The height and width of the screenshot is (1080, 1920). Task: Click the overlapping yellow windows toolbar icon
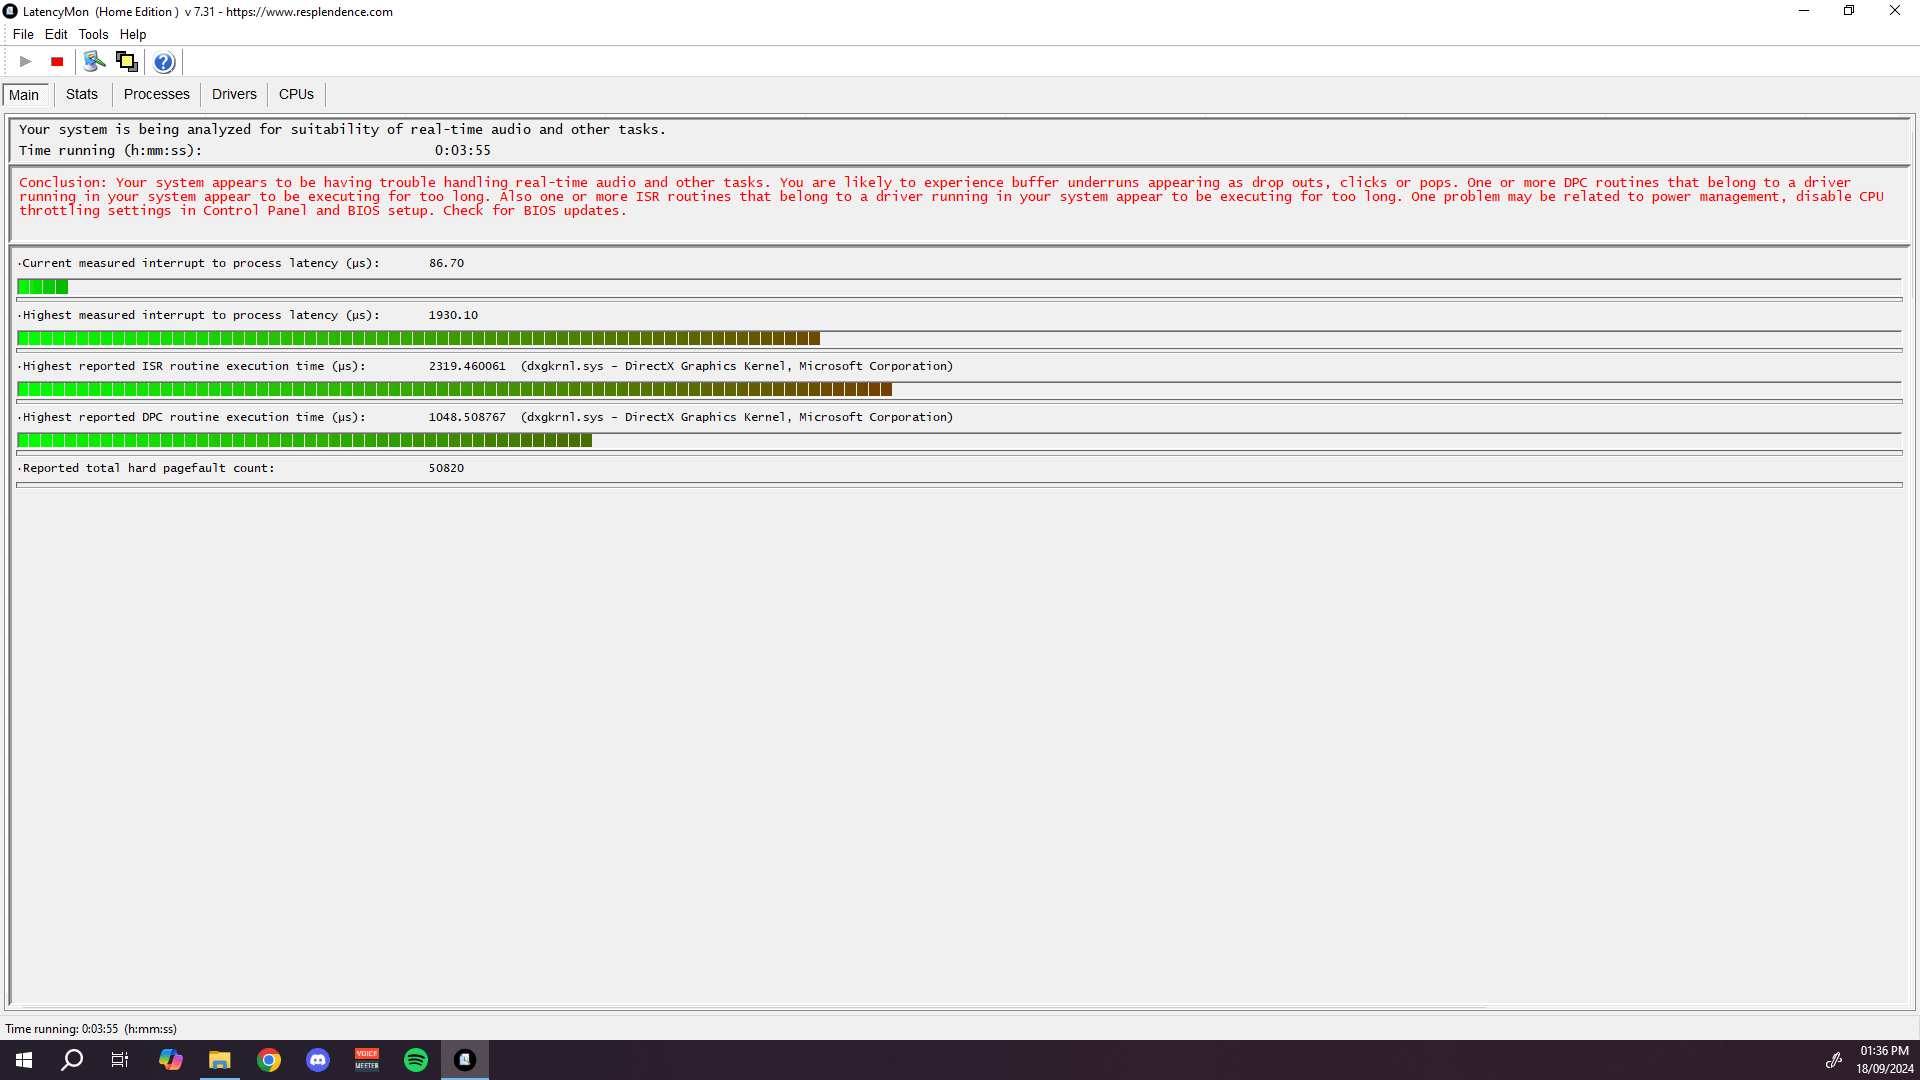click(126, 62)
